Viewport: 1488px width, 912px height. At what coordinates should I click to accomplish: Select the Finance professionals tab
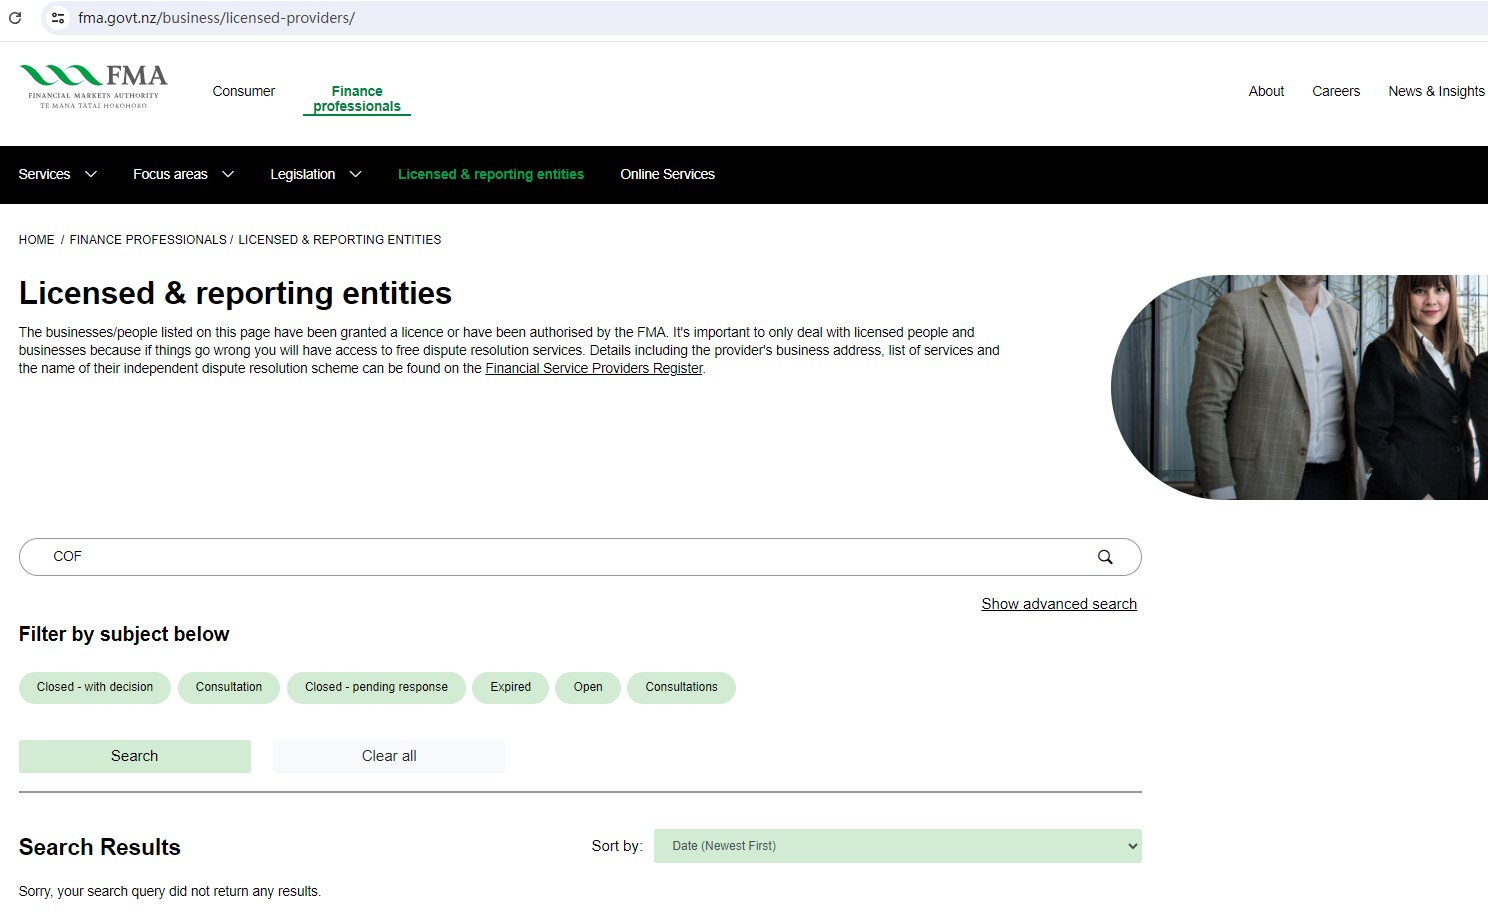coord(357,98)
